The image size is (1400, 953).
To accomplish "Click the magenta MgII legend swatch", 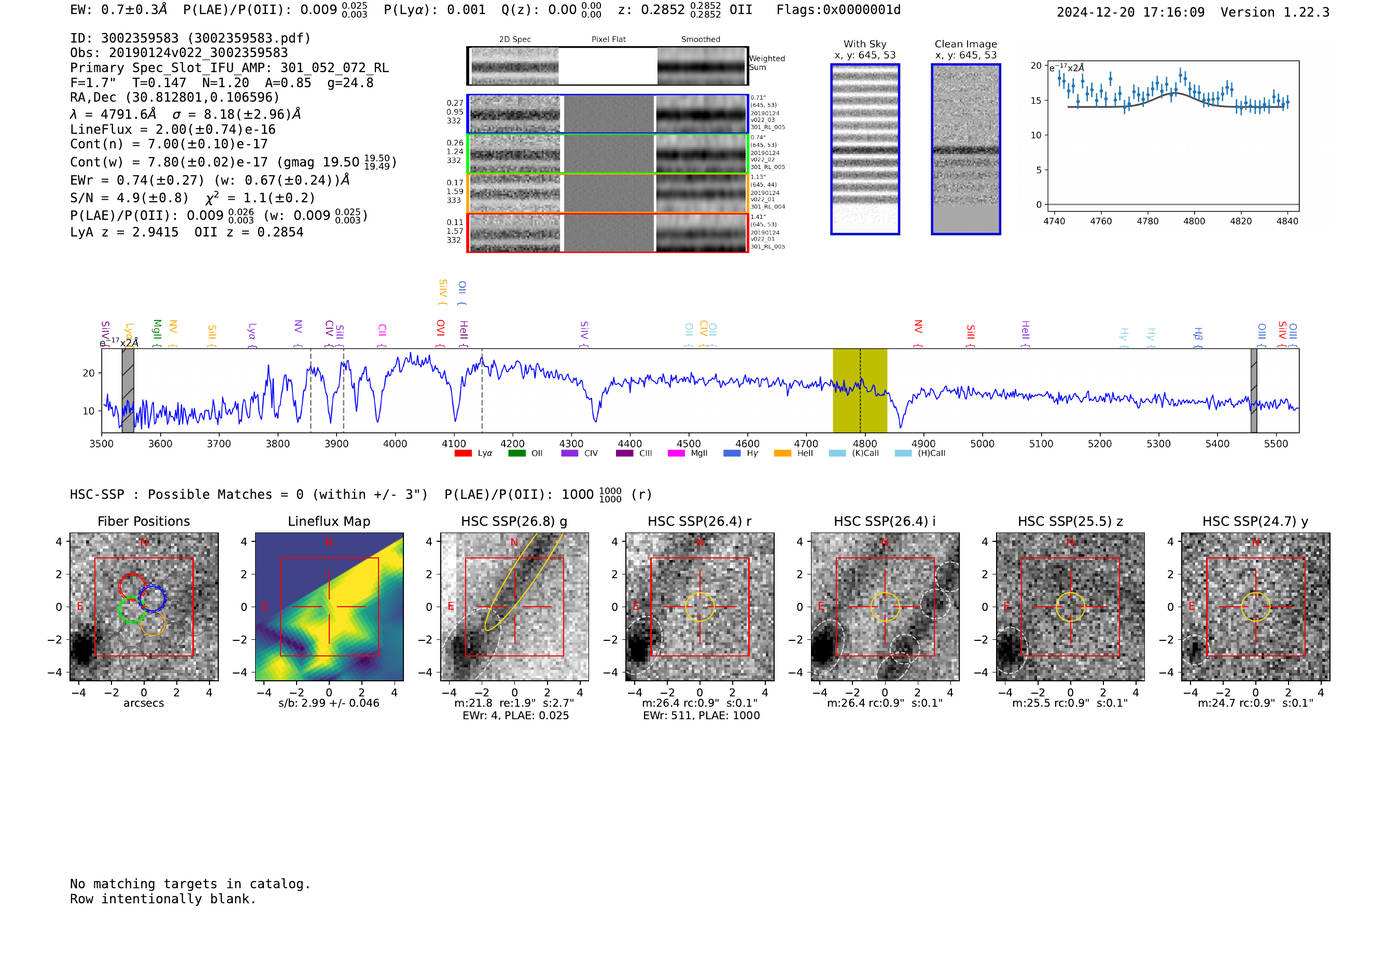I will tap(677, 453).
